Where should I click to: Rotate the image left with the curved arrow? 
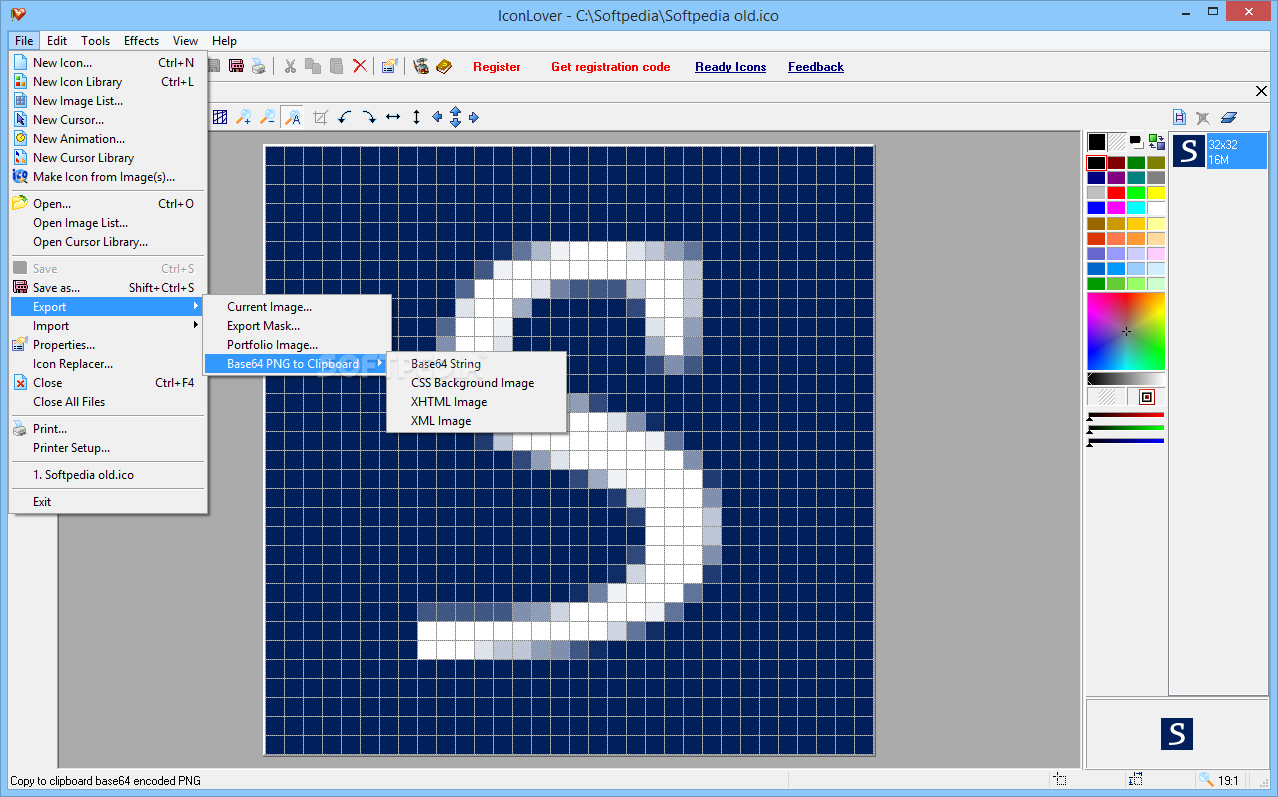pyautogui.click(x=345, y=117)
